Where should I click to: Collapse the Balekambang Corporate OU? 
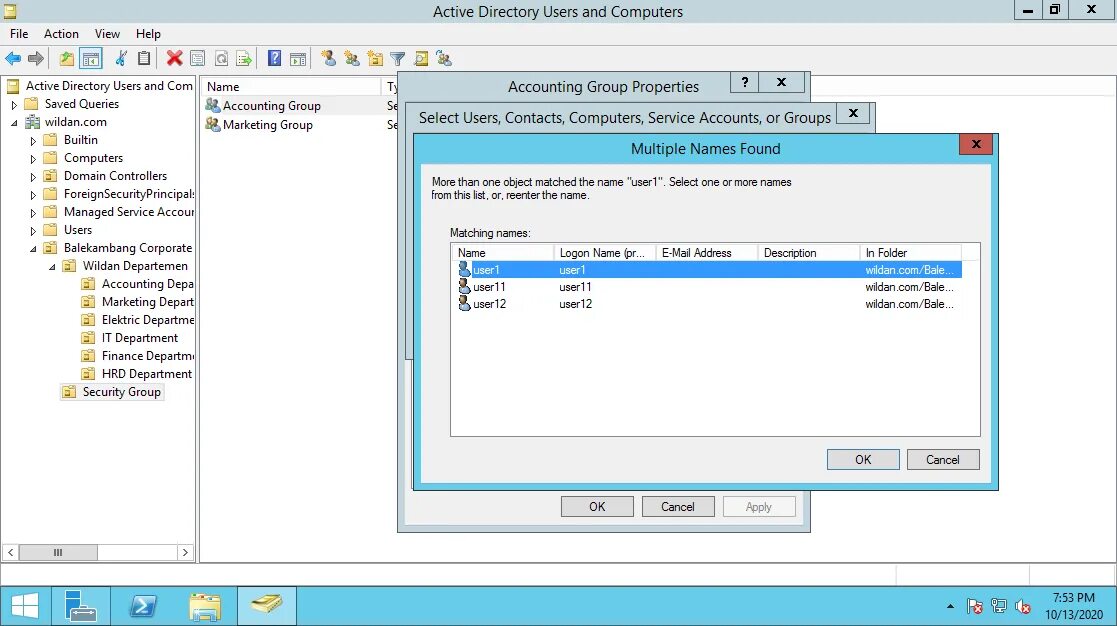(x=33, y=249)
